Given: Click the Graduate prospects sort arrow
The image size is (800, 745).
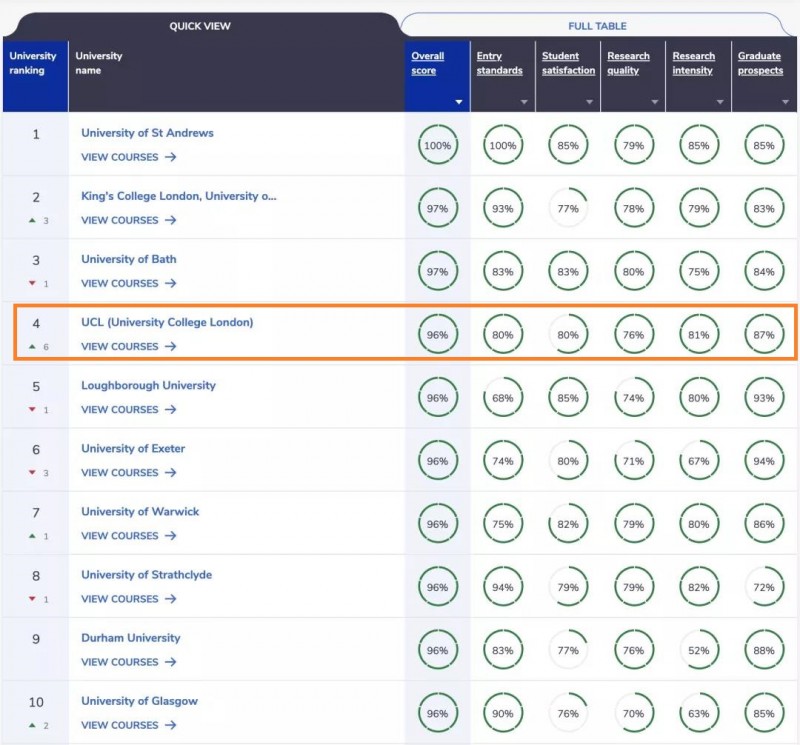Looking at the screenshot, I should (785, 102).
